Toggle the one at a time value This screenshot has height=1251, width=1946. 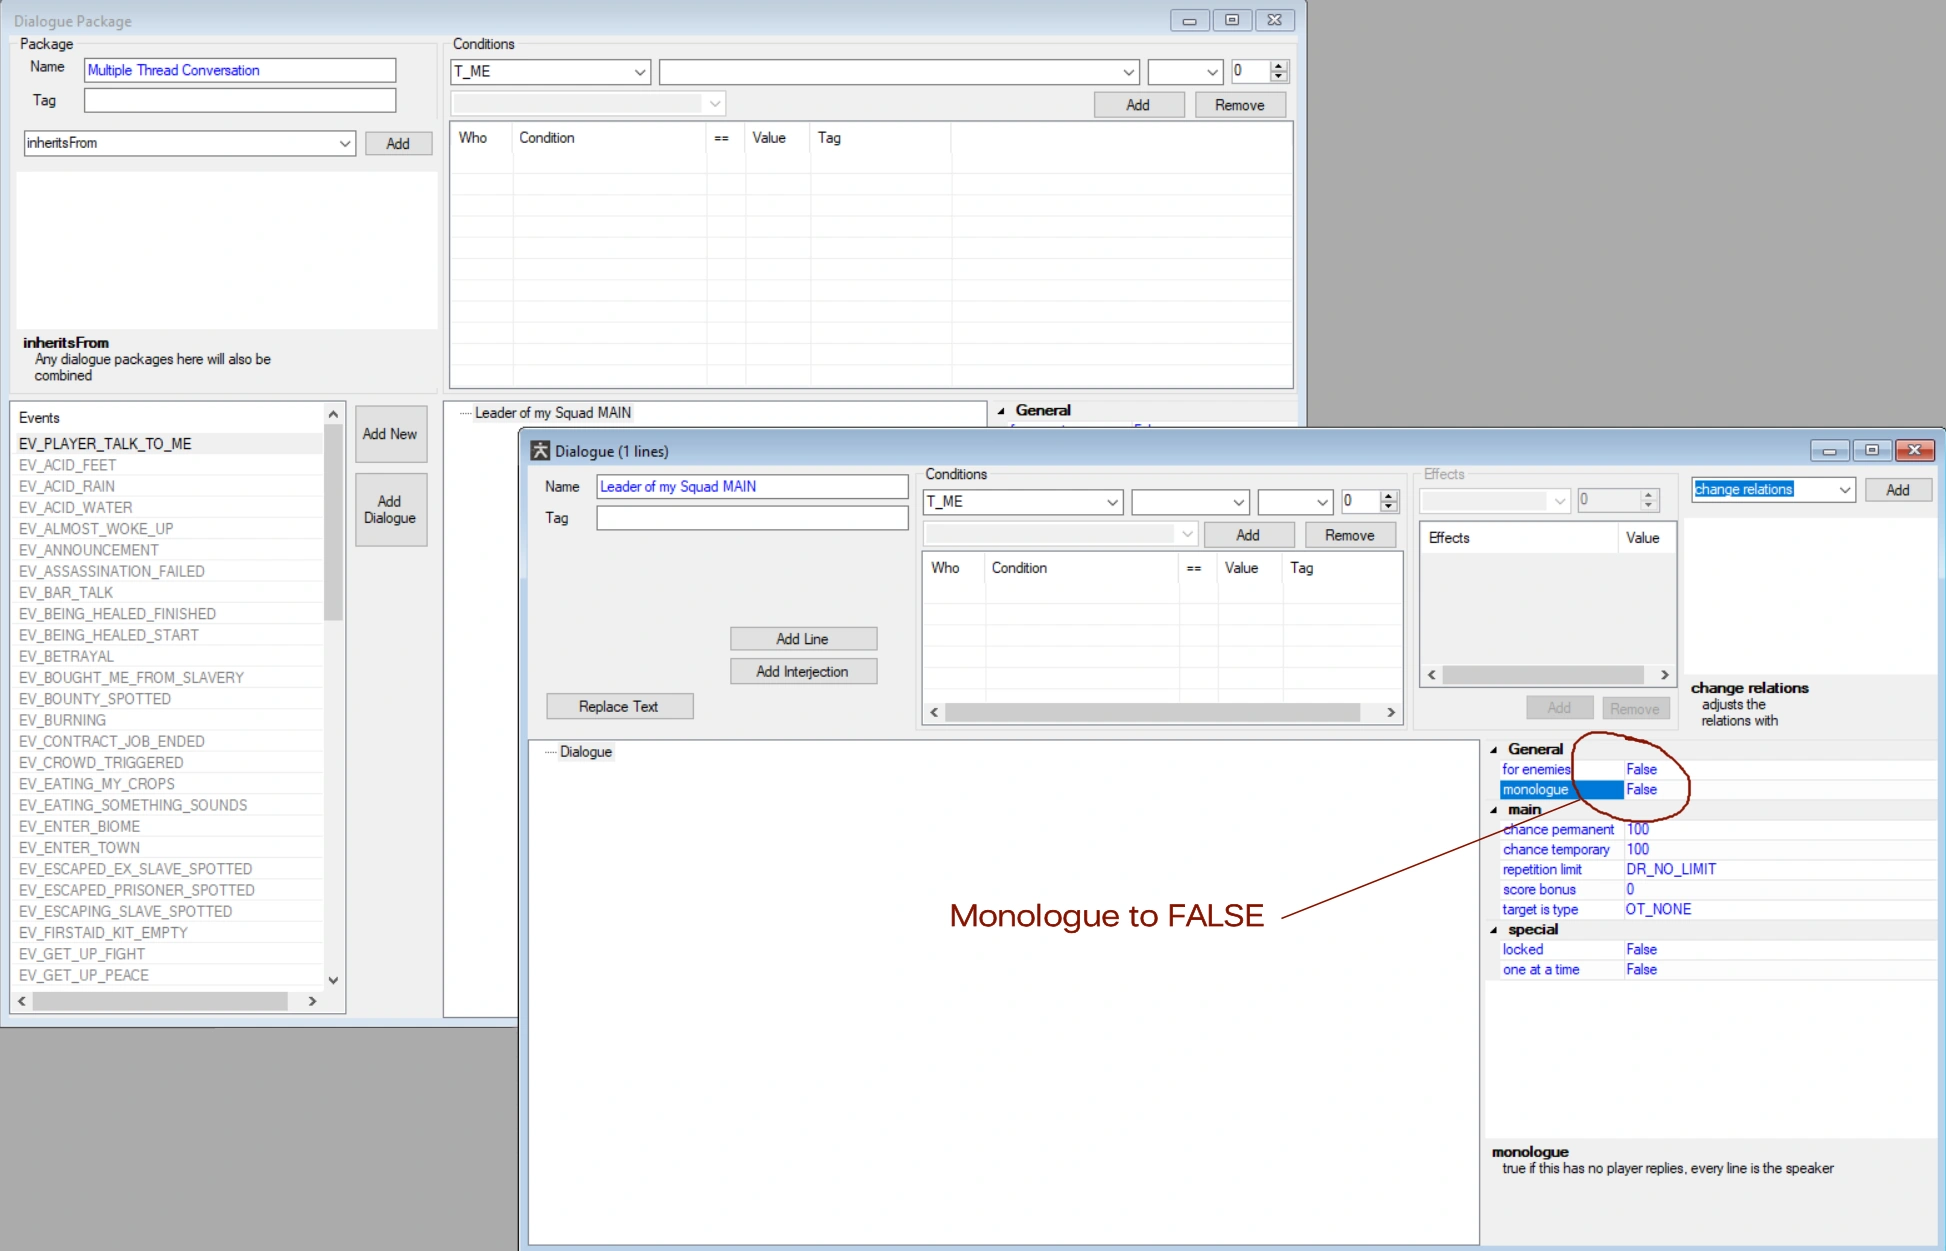1641,970
